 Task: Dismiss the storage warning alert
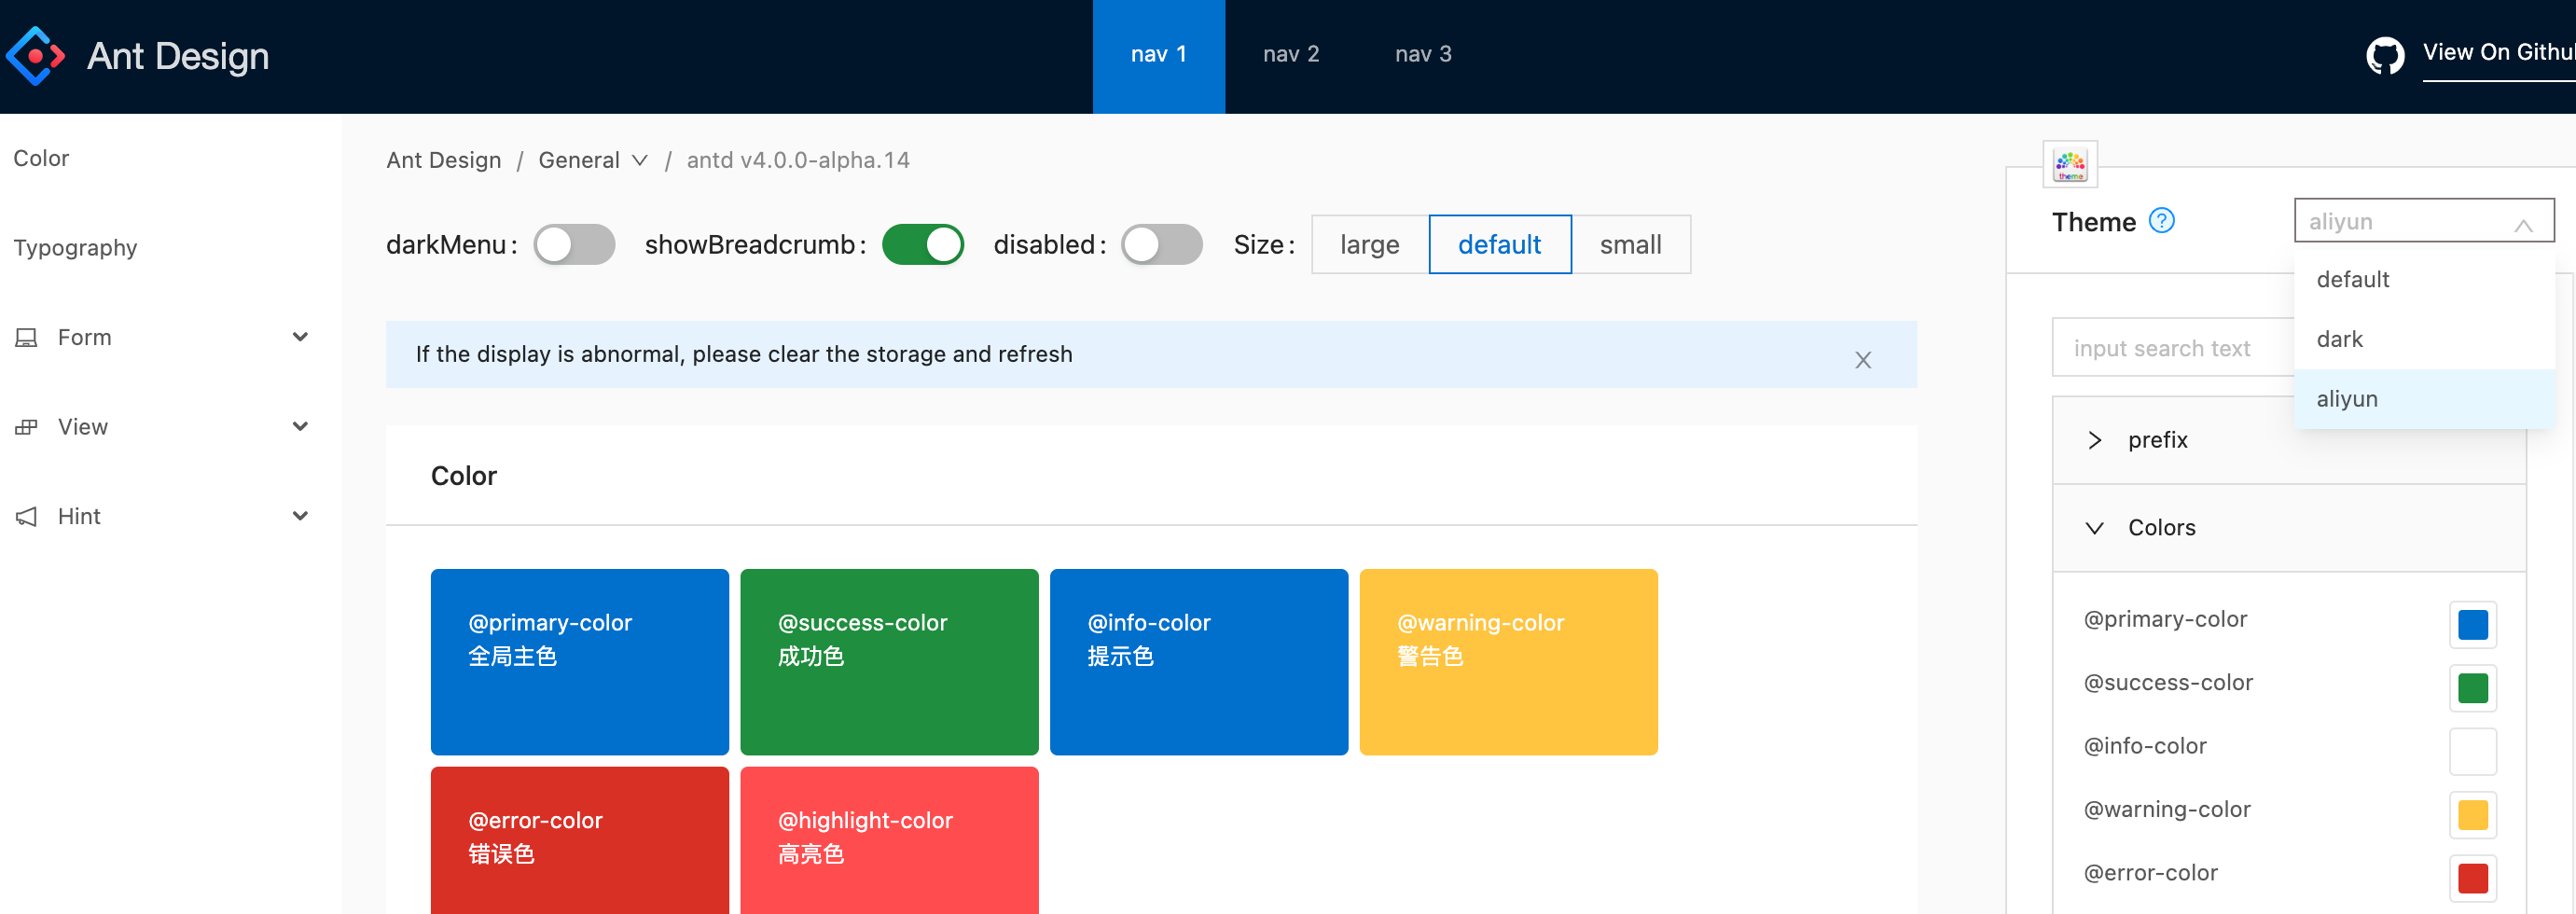point(1863,360)
